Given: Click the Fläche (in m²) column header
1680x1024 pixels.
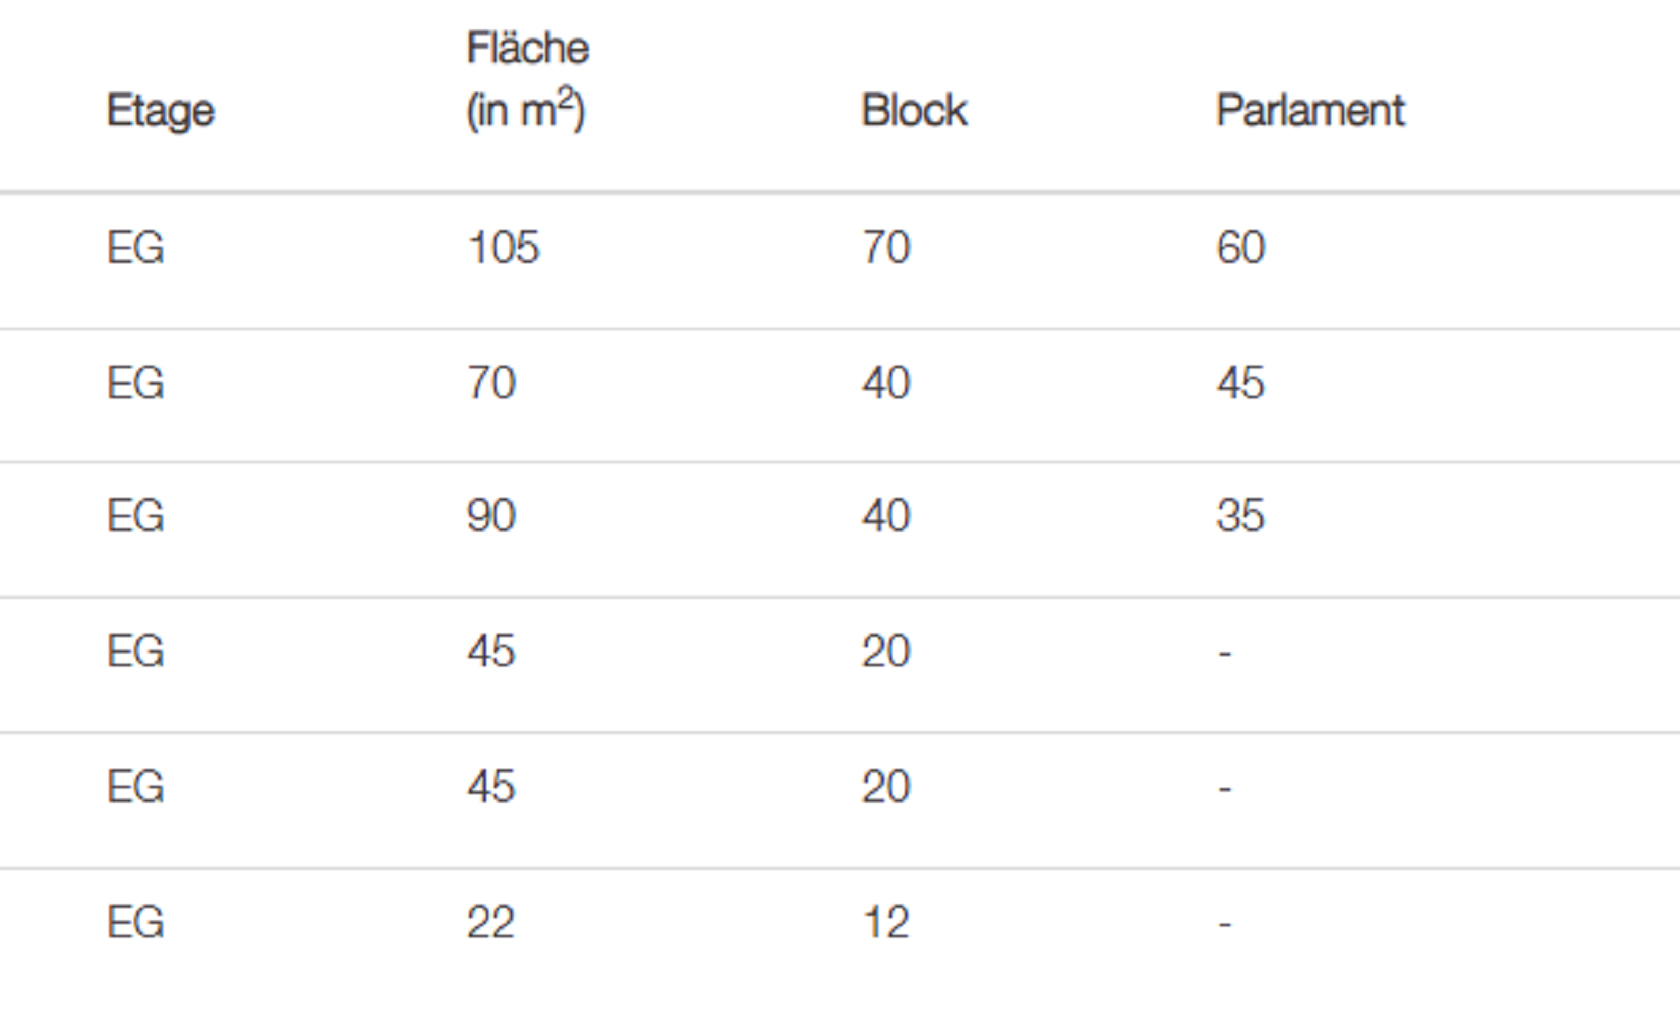Looking at the screenshot, I should pyautogui.click(x=527, y=80).
